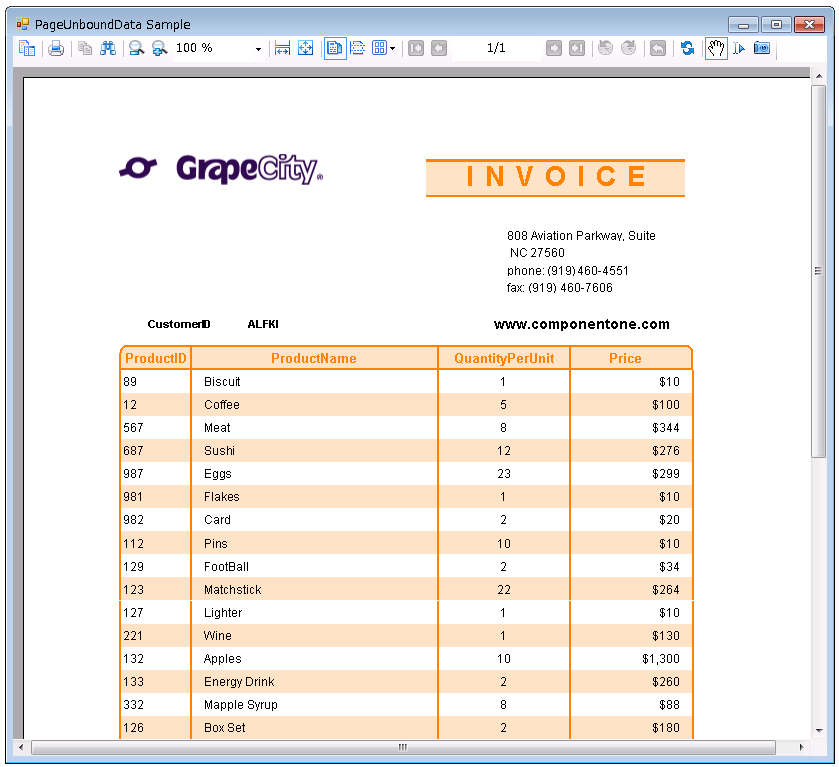Click the page number field showing 1/1
Screen dimensions: 839x767
495,48
